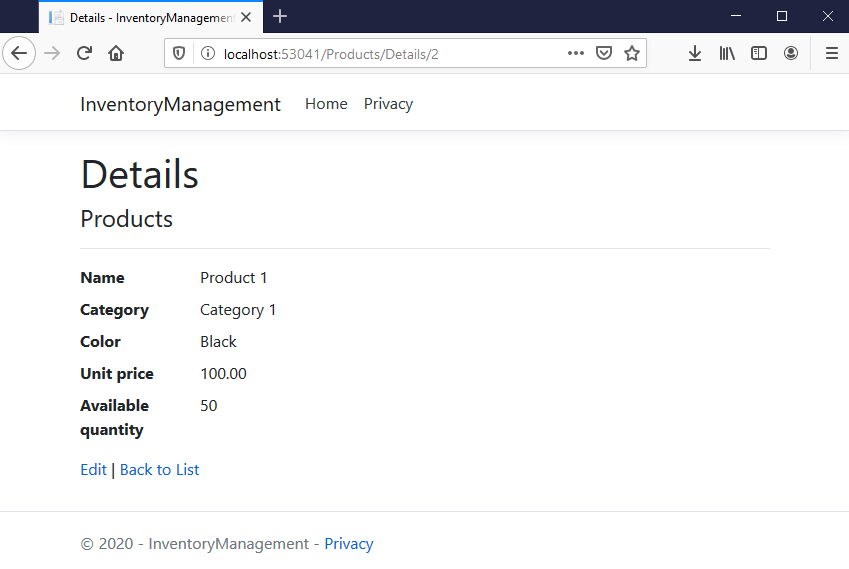The height and width of the screenshot is (569, 849).
Task: Open the Library bookshelf icon
Action: pos(727,54)
